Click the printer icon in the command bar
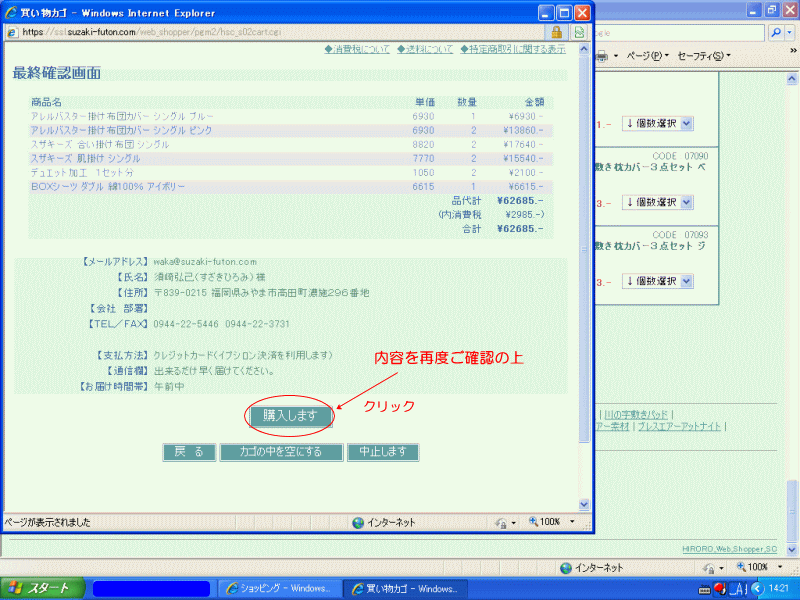800x600 pixels. pos(601,55)
